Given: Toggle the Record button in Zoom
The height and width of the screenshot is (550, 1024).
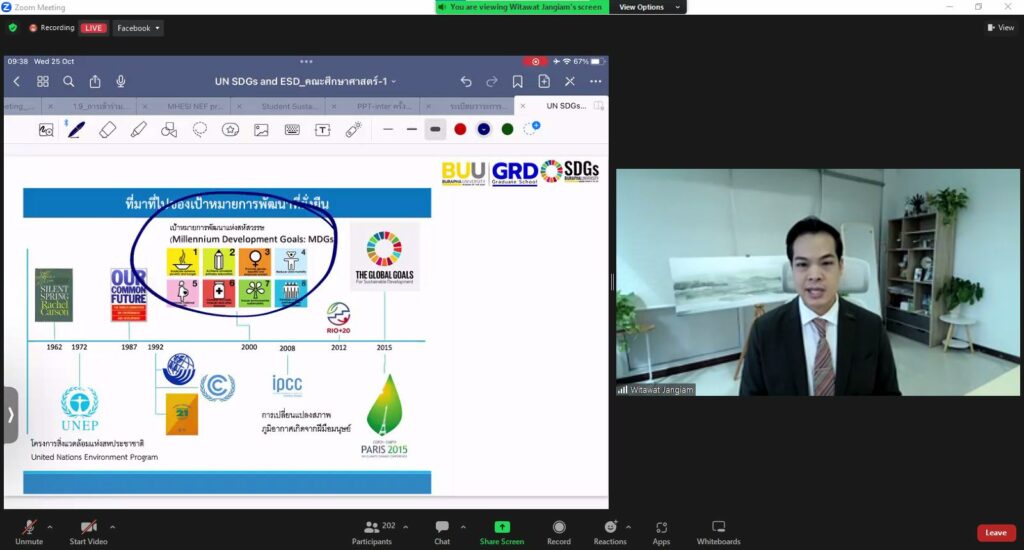Looking at the screenshot, I should click(x=559, y=530).
